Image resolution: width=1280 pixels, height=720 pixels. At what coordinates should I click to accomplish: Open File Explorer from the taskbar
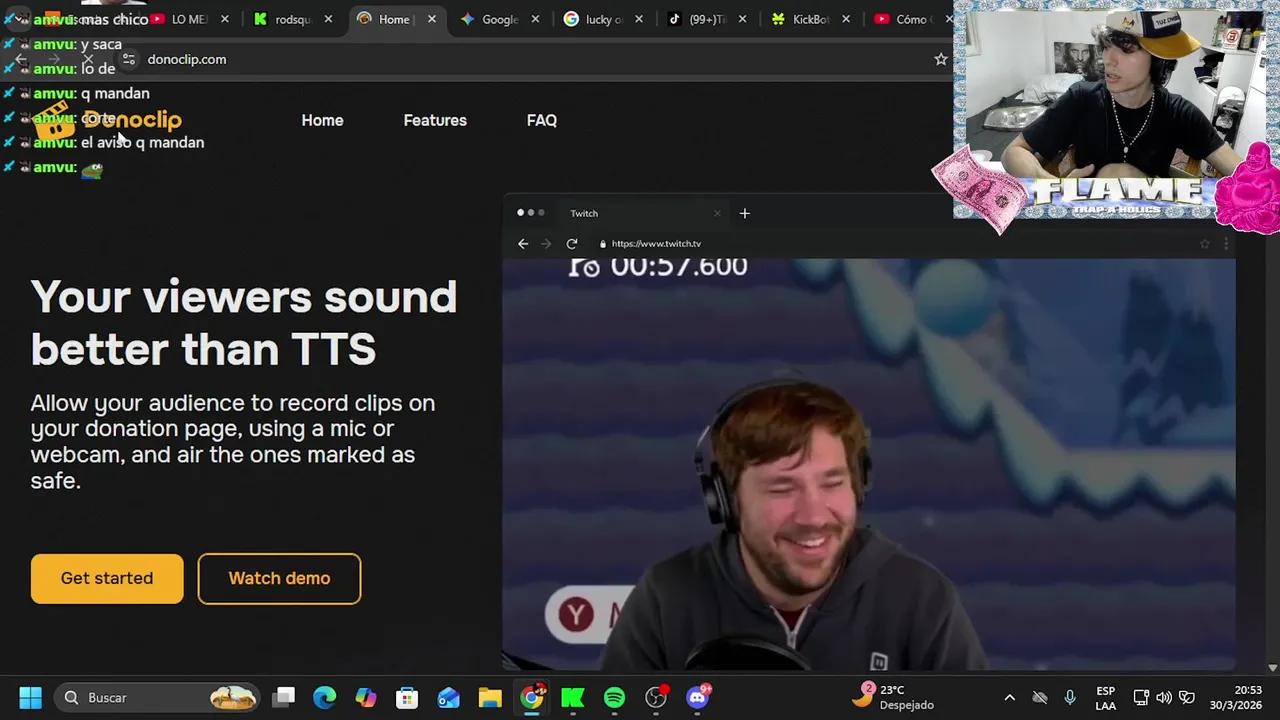click(490, 697)
